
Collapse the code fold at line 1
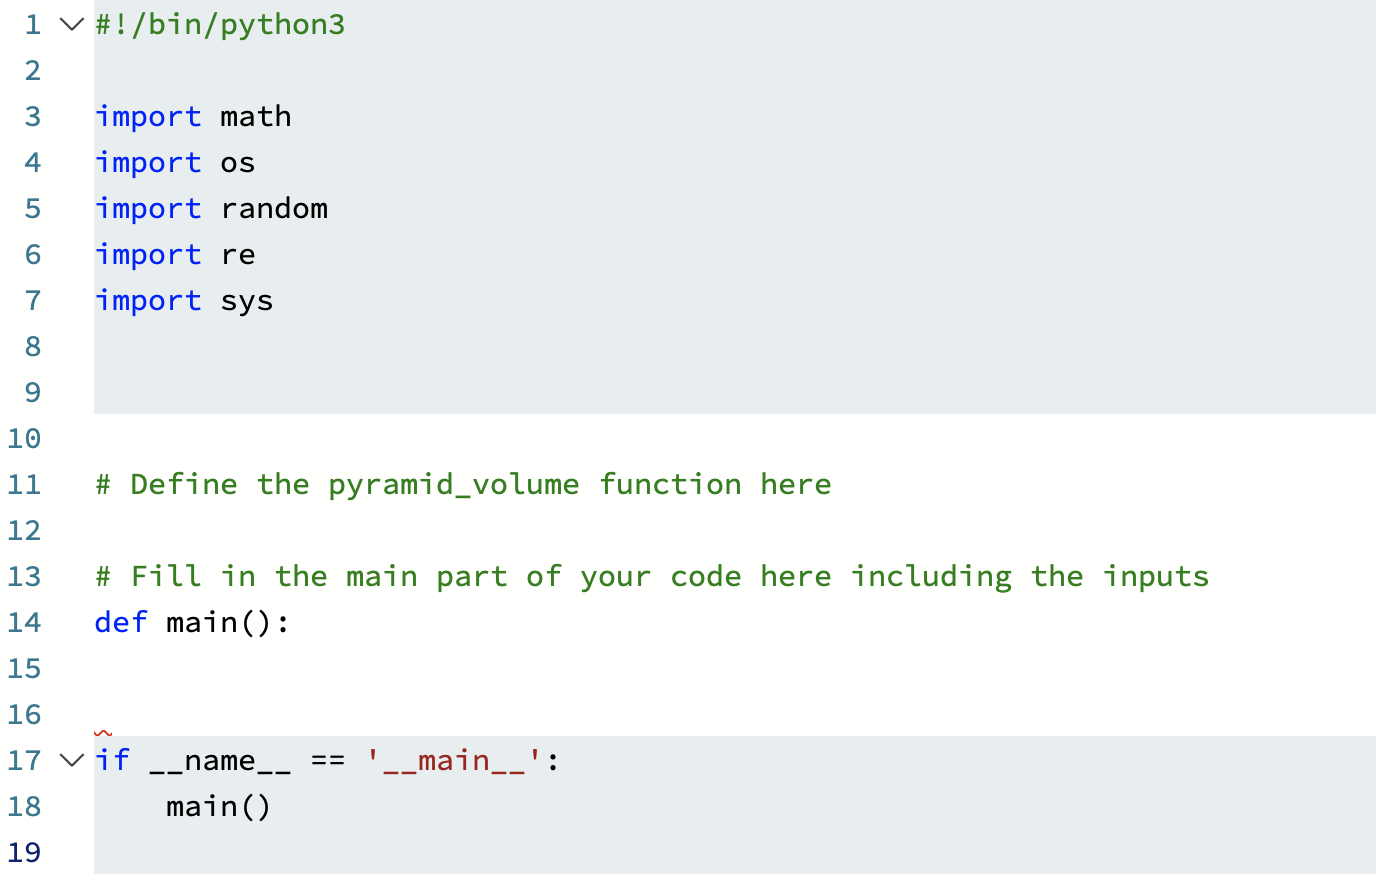(x=70, y=24)
